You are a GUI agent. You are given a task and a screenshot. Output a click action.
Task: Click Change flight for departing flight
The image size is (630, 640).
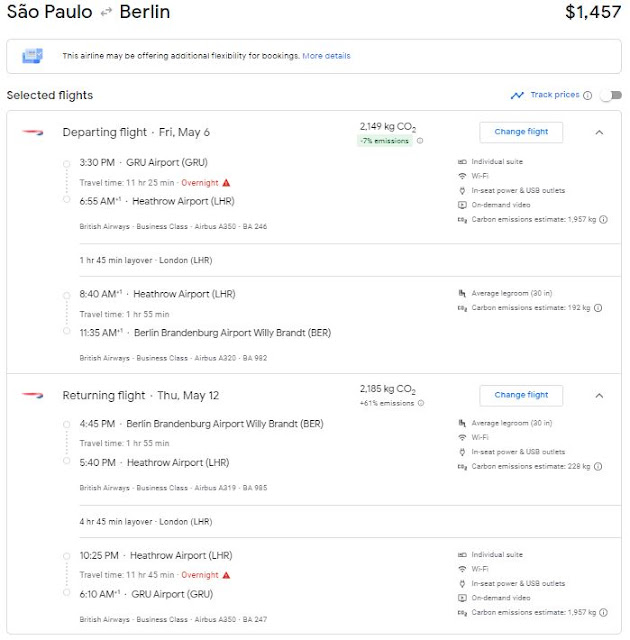(x=521, y=131)
